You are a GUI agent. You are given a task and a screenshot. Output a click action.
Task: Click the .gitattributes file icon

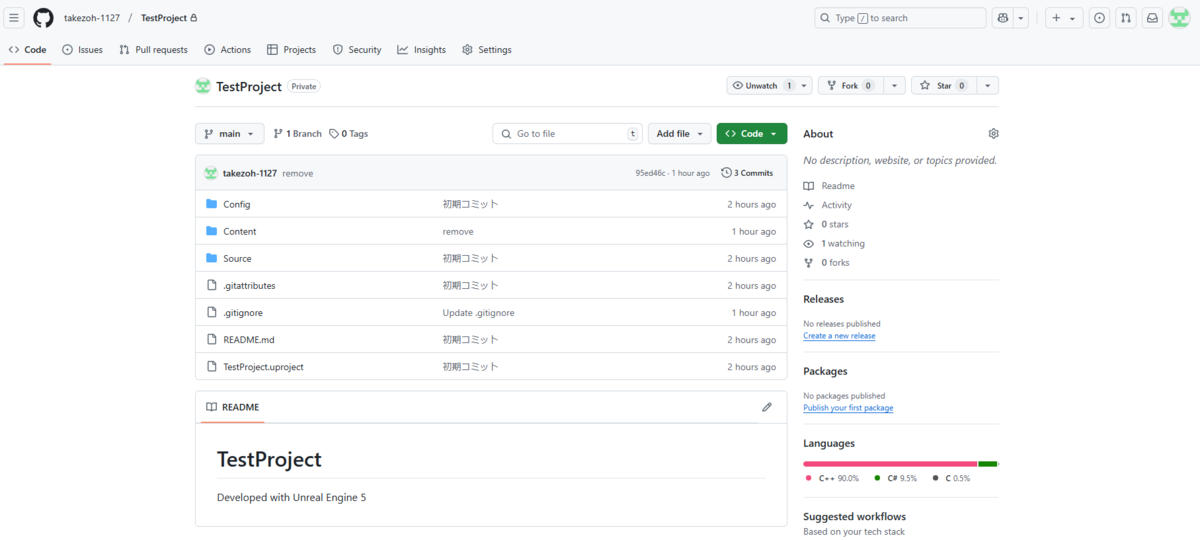pyautogui.click(x=211, y=285)
